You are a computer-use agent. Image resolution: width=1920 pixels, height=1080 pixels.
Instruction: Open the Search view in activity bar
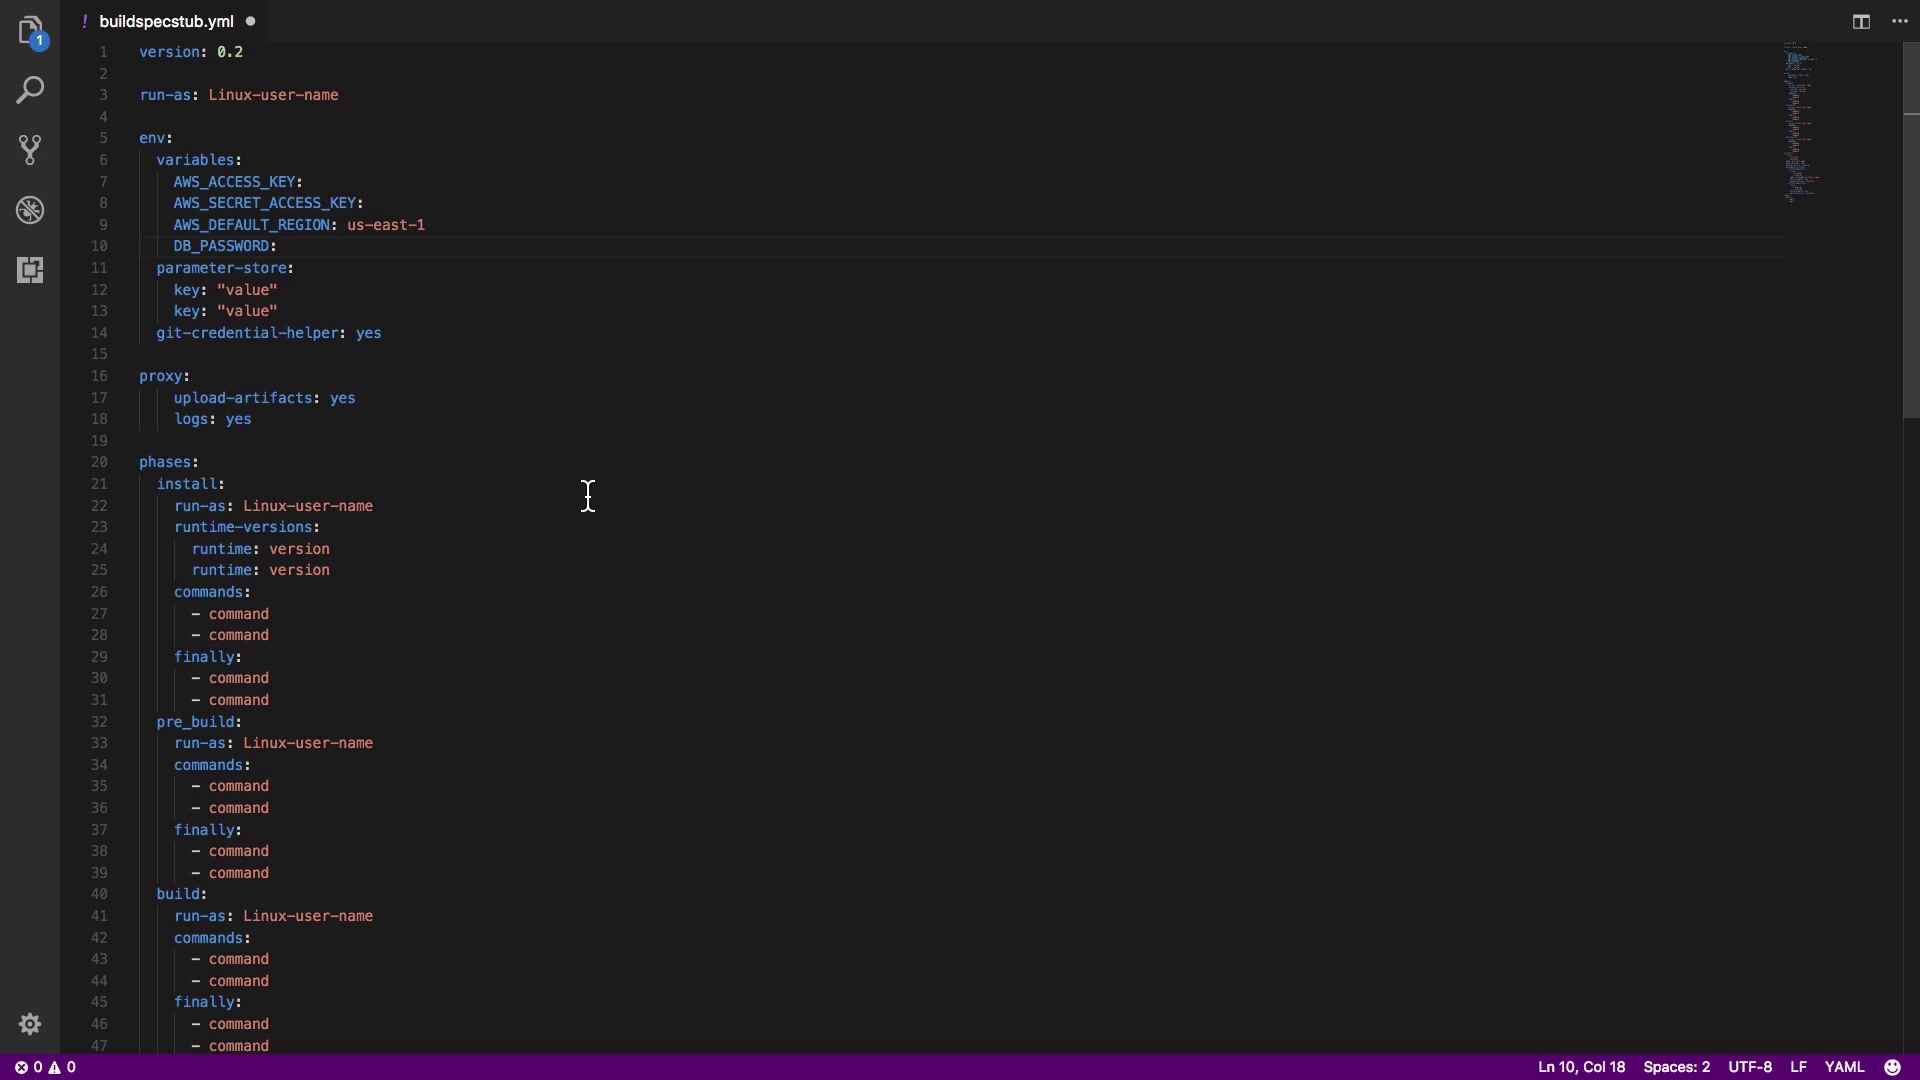pos(30,90)
